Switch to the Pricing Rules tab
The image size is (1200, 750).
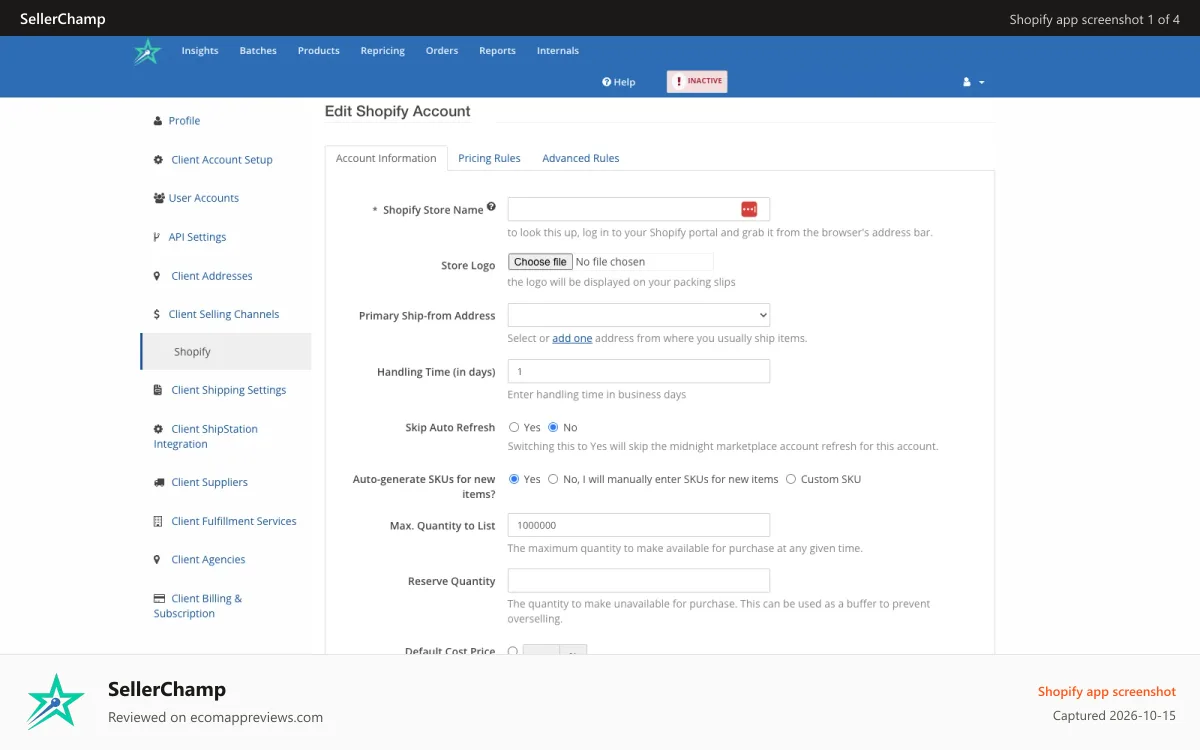pos(489,158)
